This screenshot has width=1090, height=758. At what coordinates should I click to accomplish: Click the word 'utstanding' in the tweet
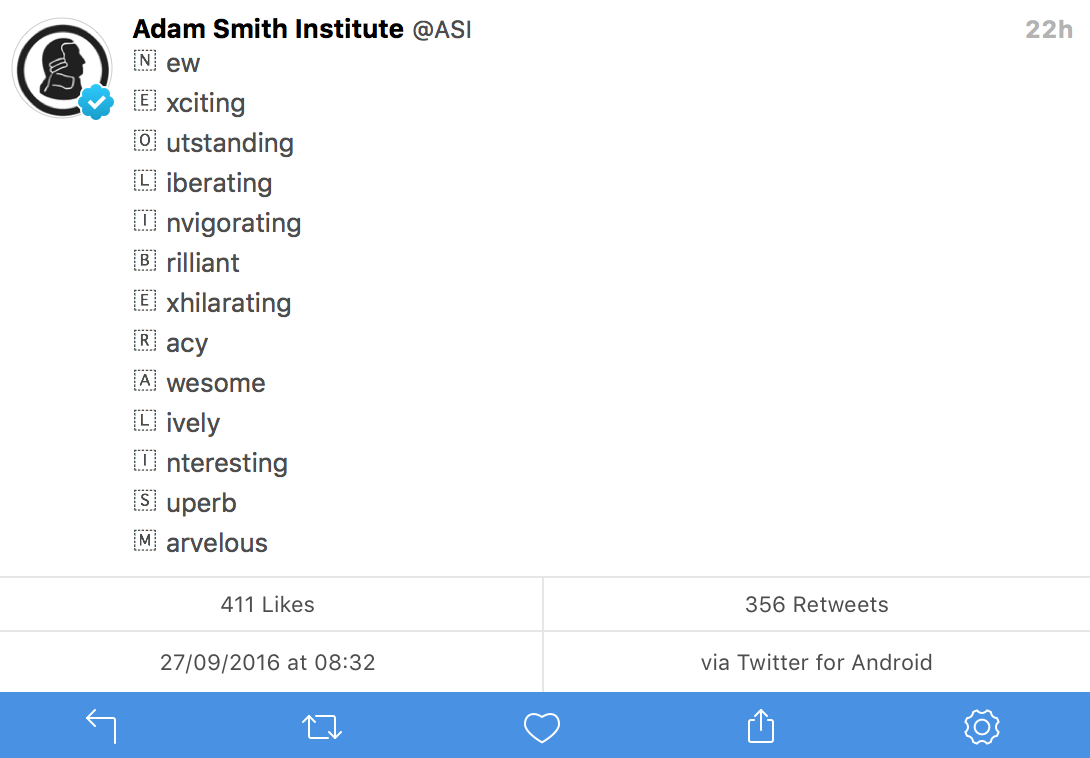[230, 143]
